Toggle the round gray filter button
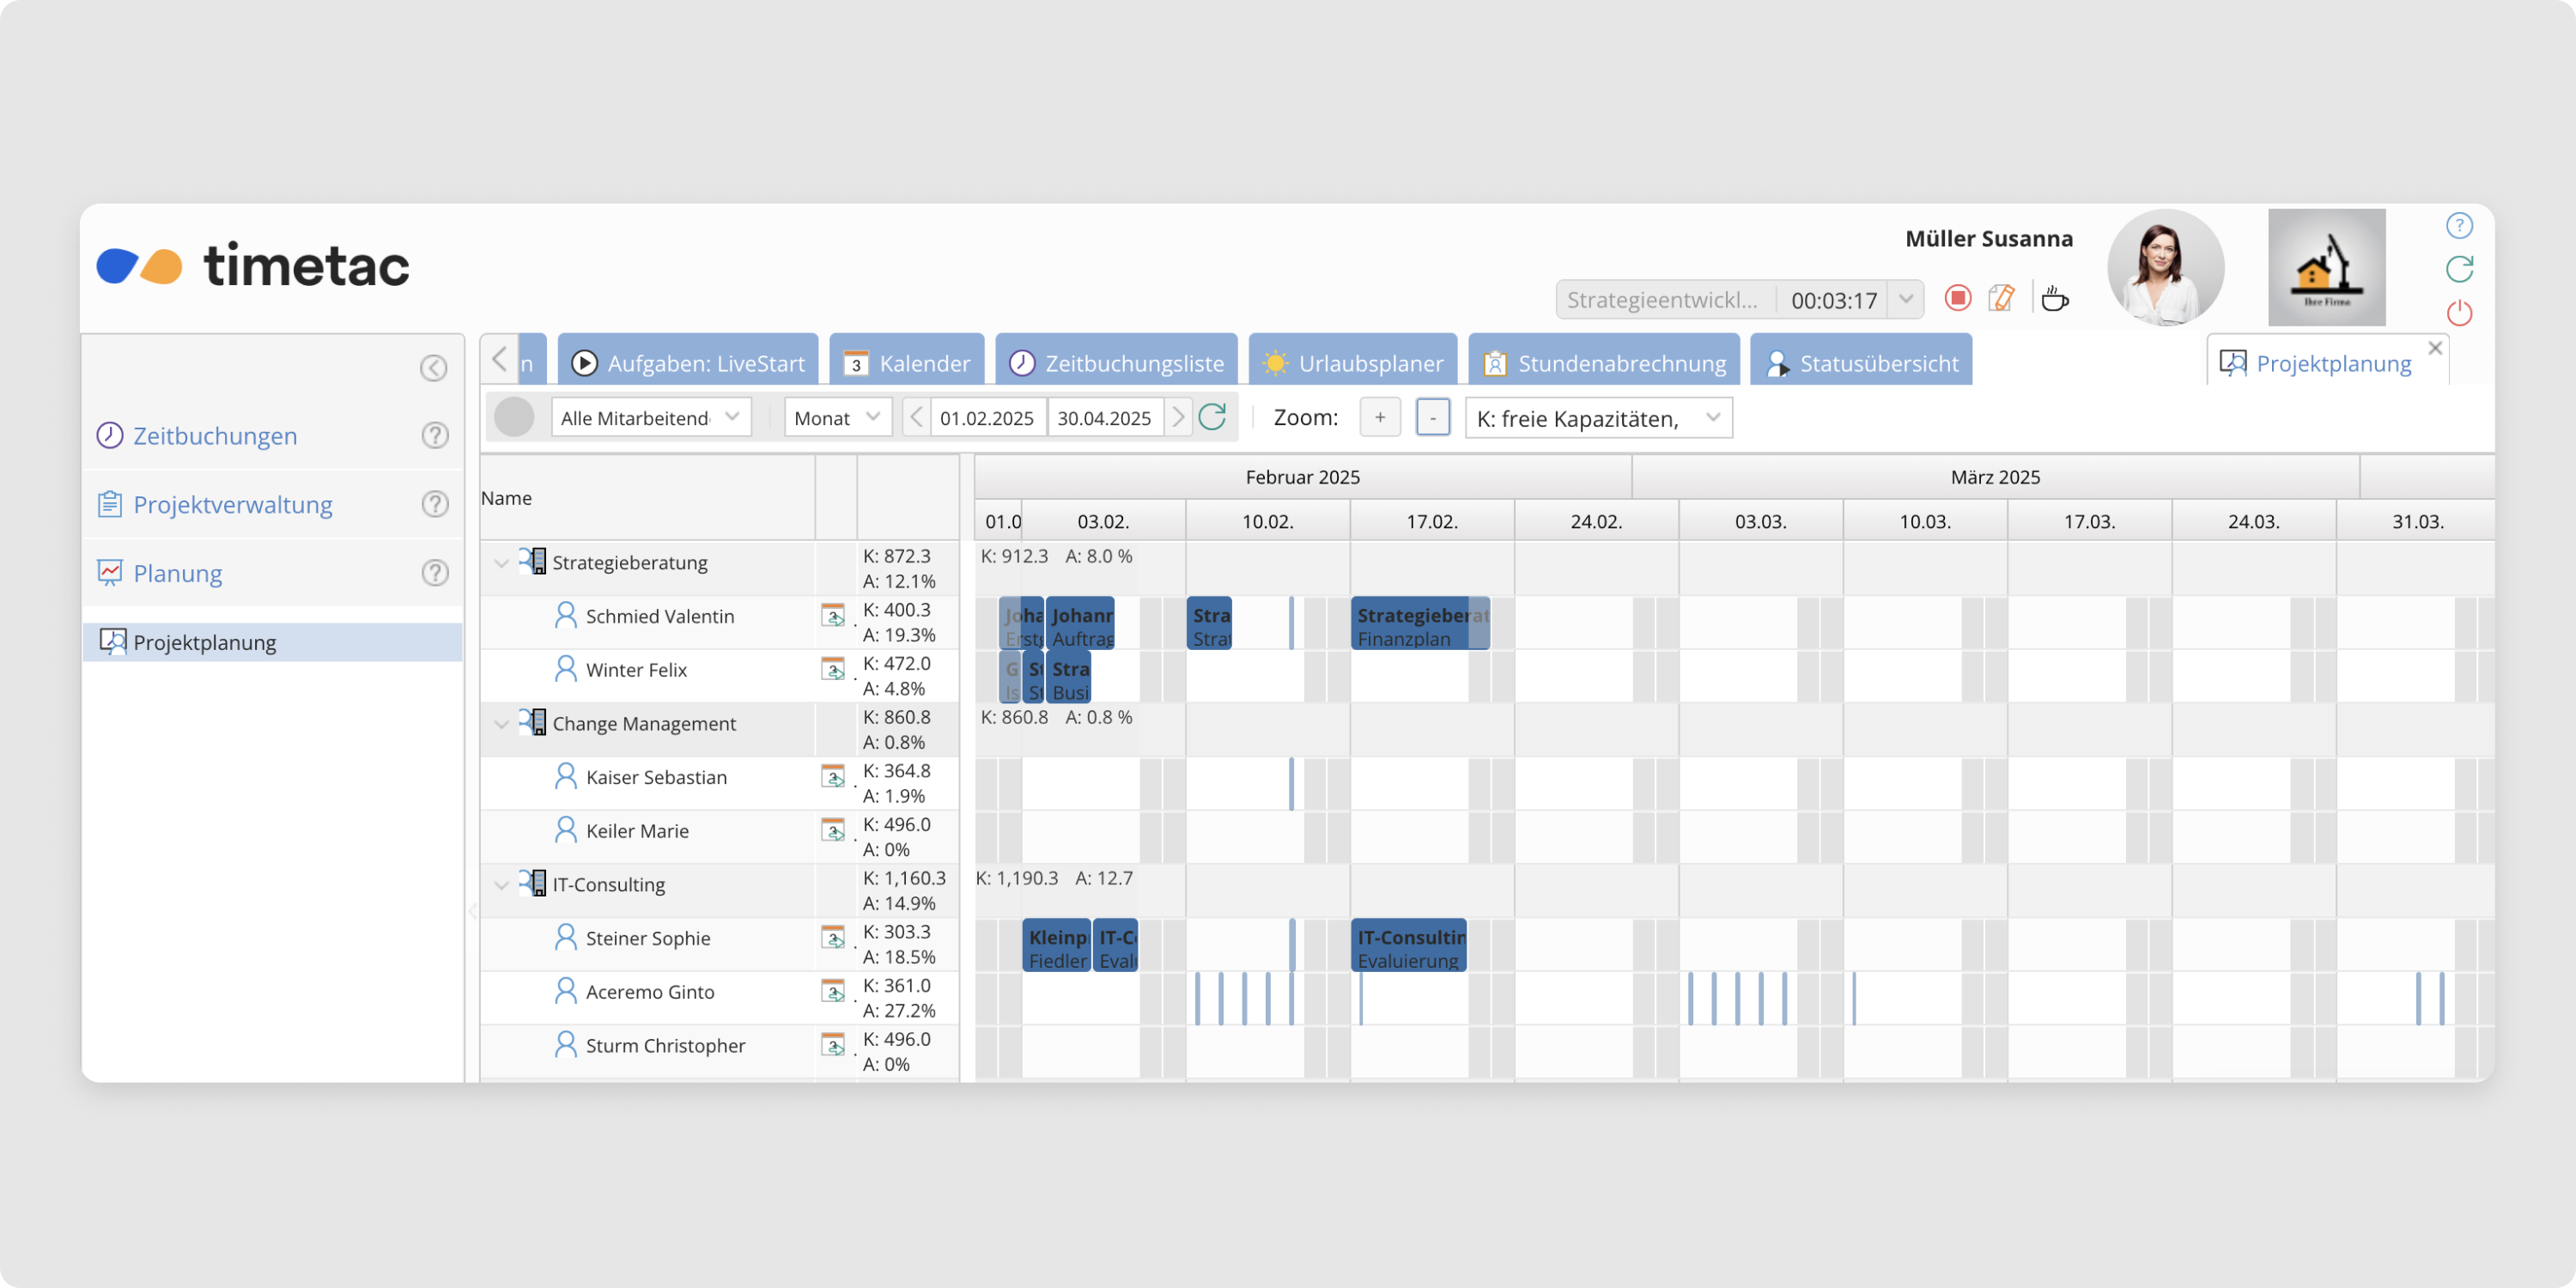Screen dimensions: 2576x1288 point(514,417)
